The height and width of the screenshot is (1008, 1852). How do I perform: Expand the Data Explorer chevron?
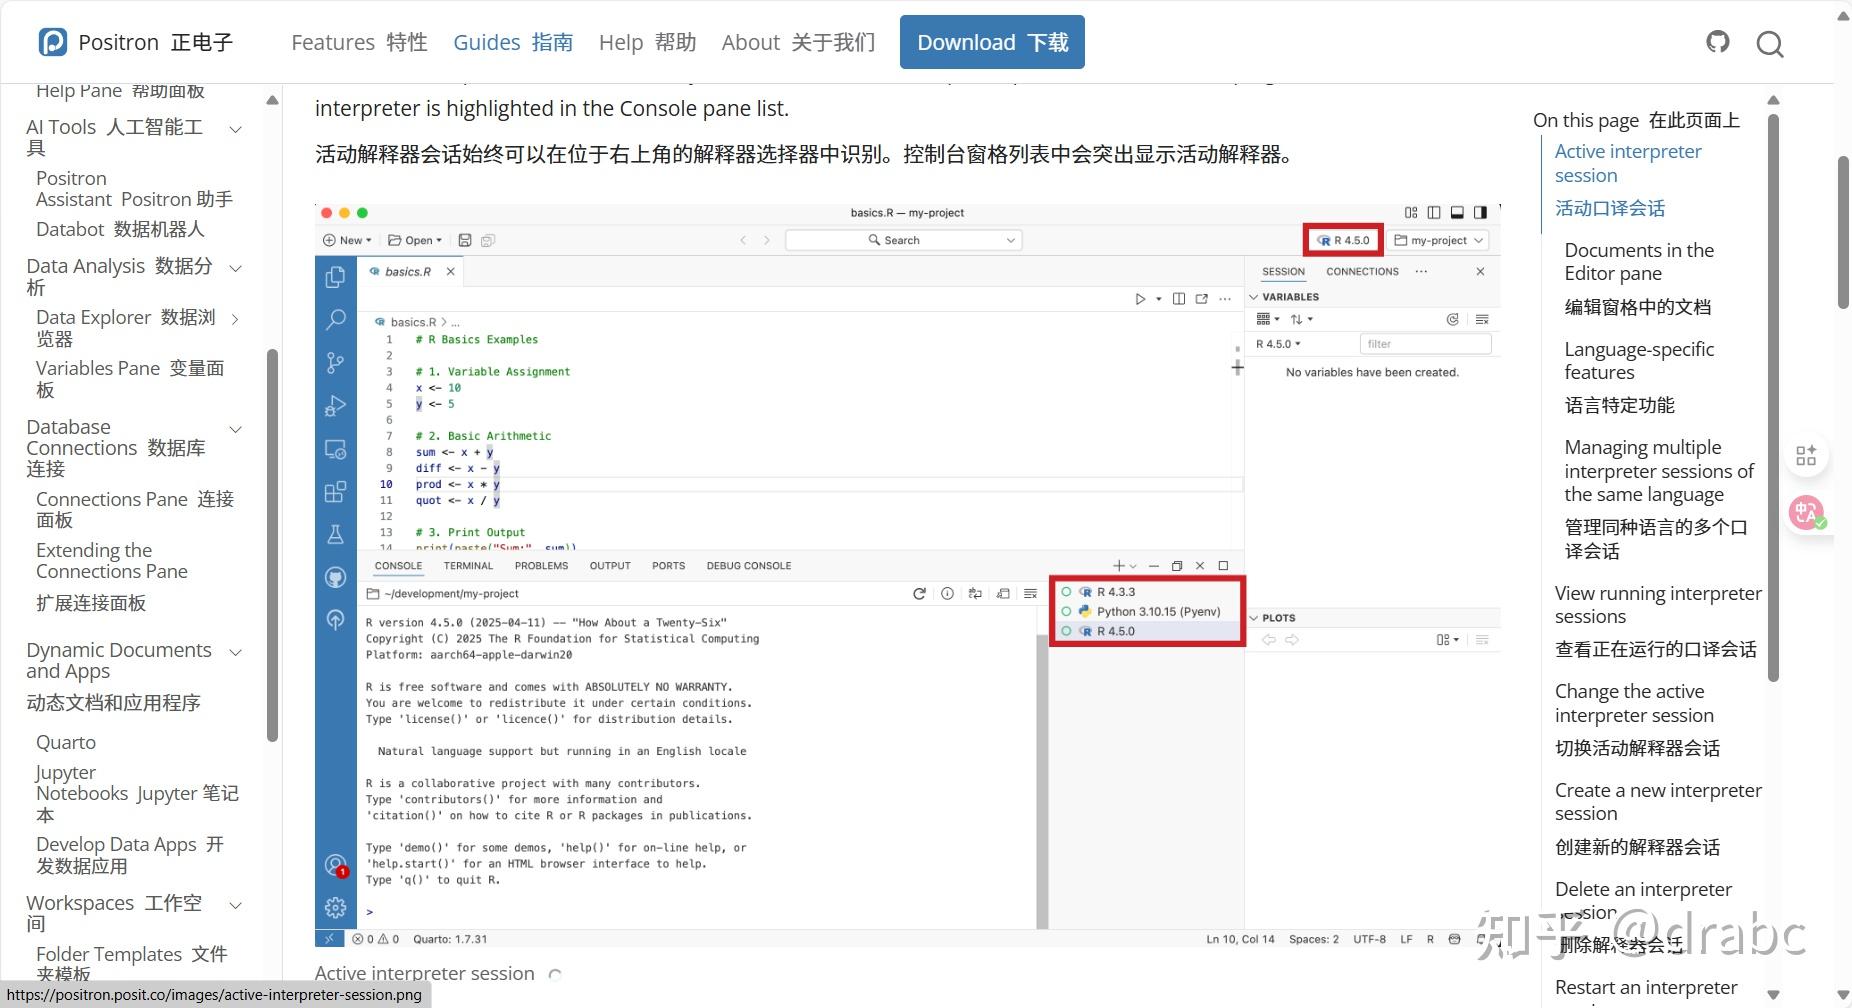[x=236, y=319]
